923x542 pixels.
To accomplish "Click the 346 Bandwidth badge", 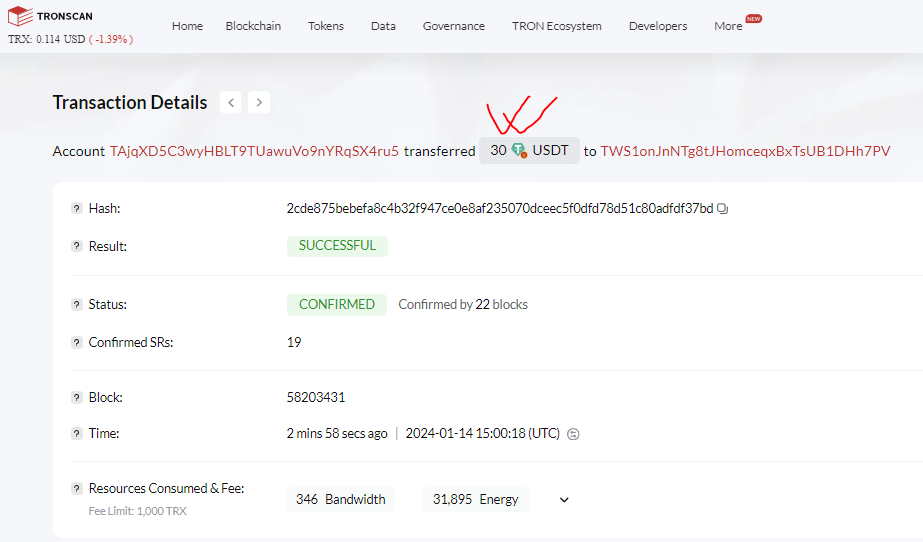I will (x=341, y=499).
